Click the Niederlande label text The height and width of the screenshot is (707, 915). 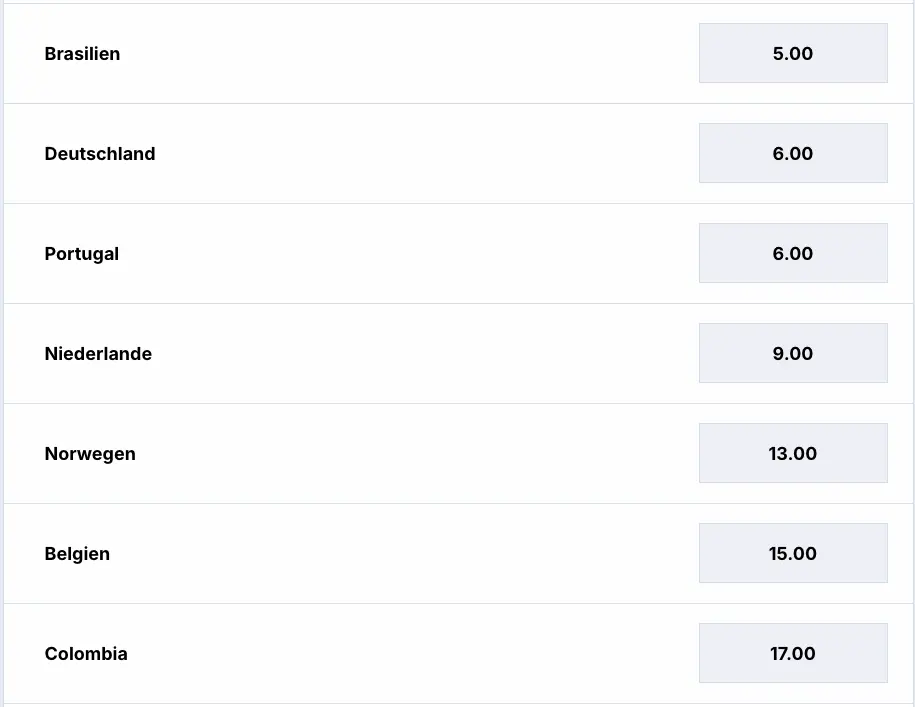pos(98,354)
